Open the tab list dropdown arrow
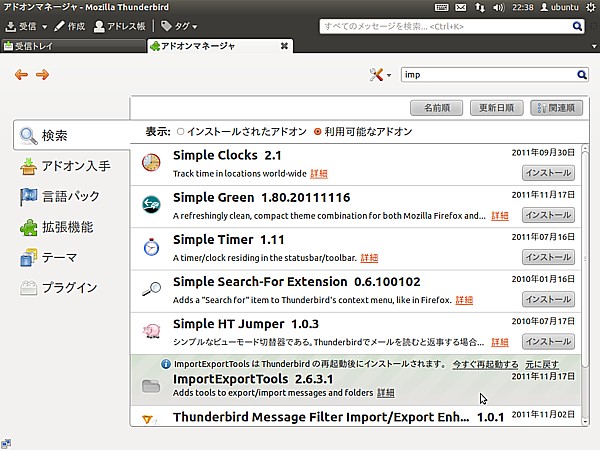Image resolution: width=600 pixels, height=450 pixels. coord(594,46)
